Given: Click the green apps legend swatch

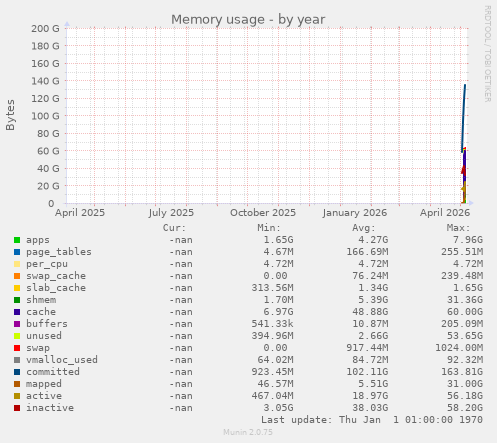Looking at the screenshot, I should 17,240.
